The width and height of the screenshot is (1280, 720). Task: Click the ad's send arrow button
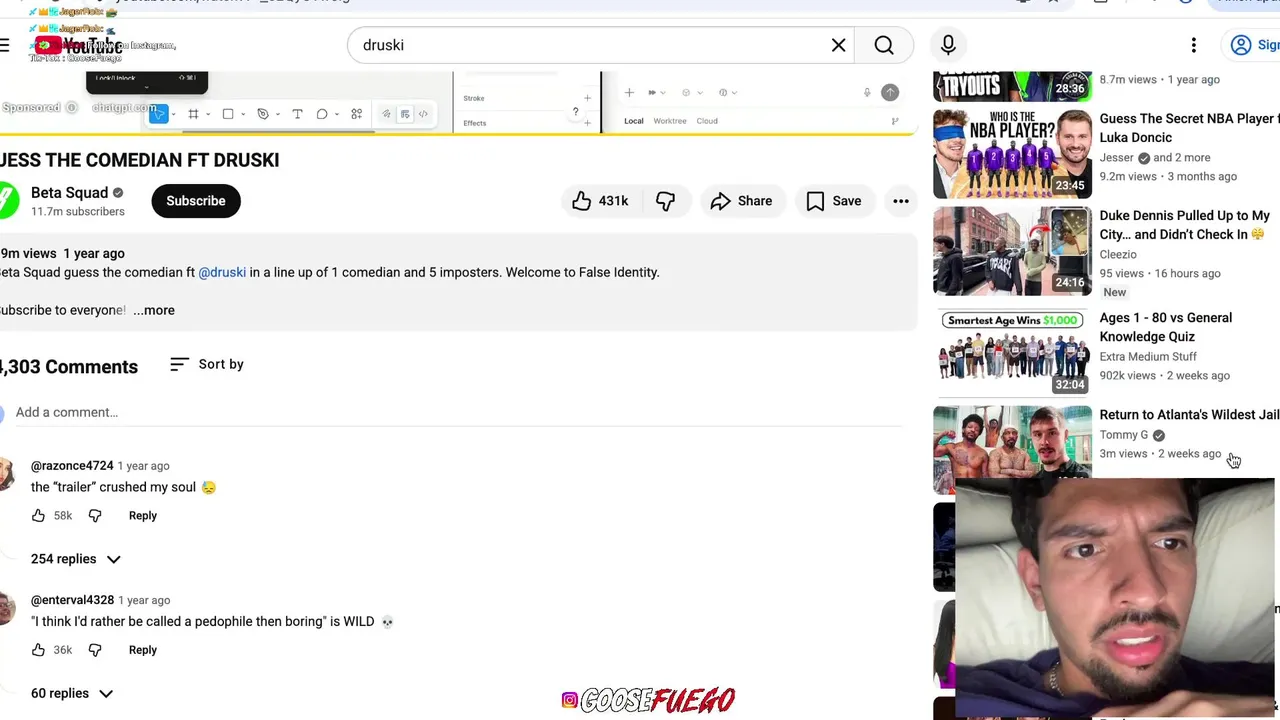click(x=890, y=93)
